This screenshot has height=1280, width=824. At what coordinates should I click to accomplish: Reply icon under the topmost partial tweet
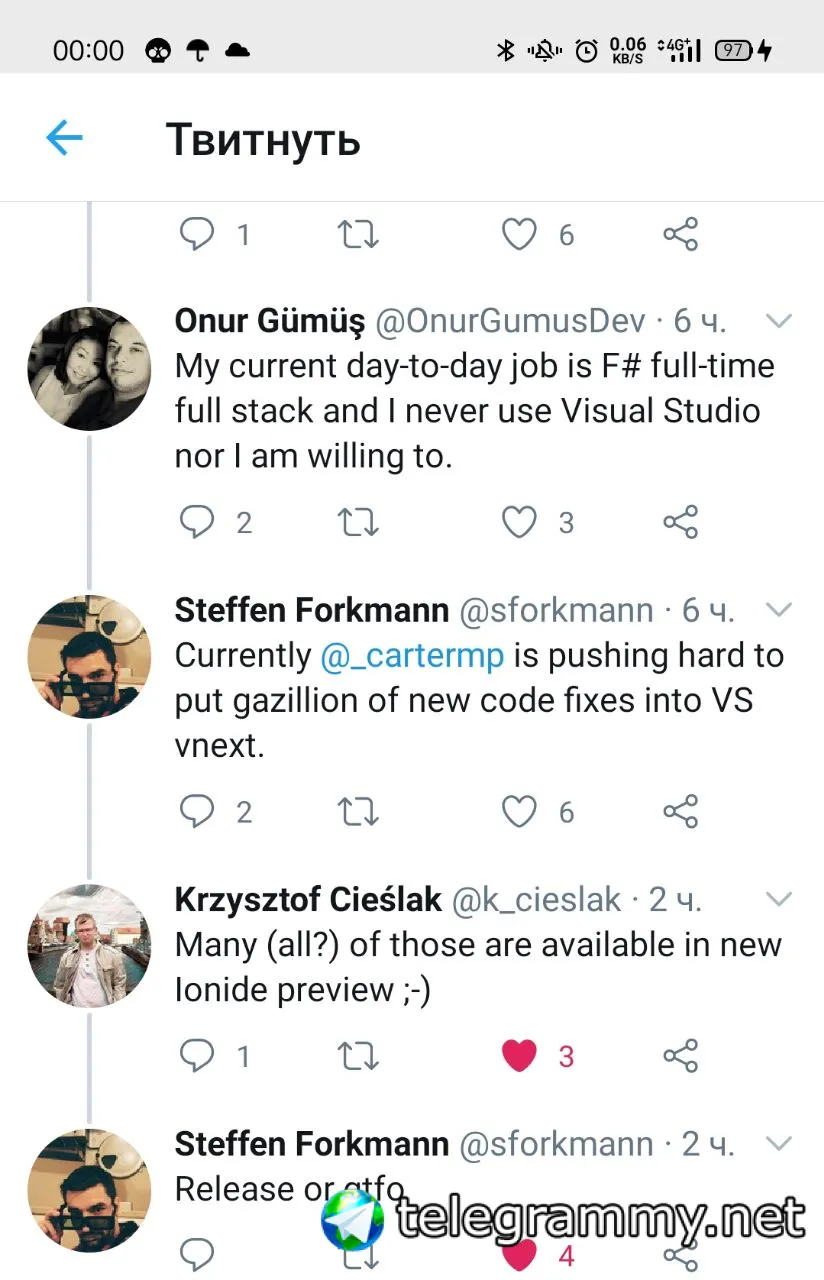(x=197, y=234)
